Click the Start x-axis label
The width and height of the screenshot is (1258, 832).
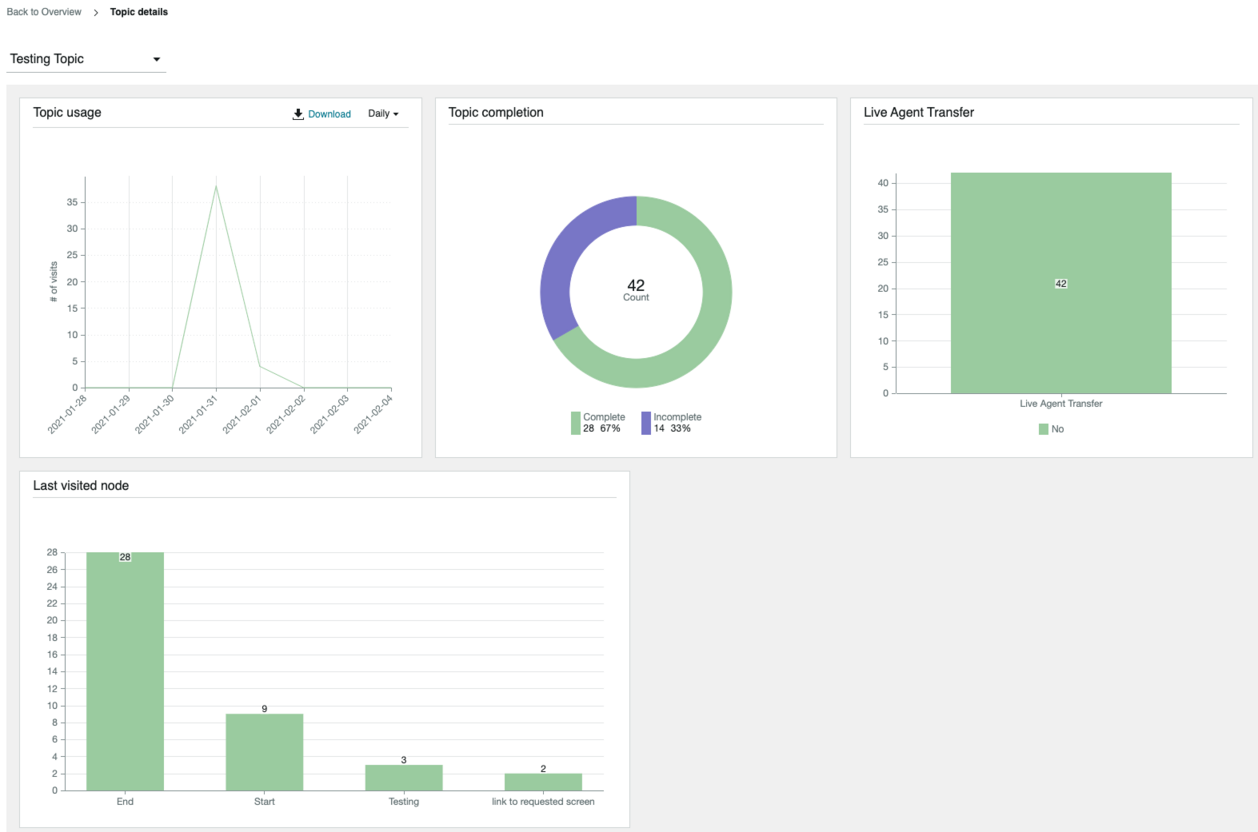(264, 801)
